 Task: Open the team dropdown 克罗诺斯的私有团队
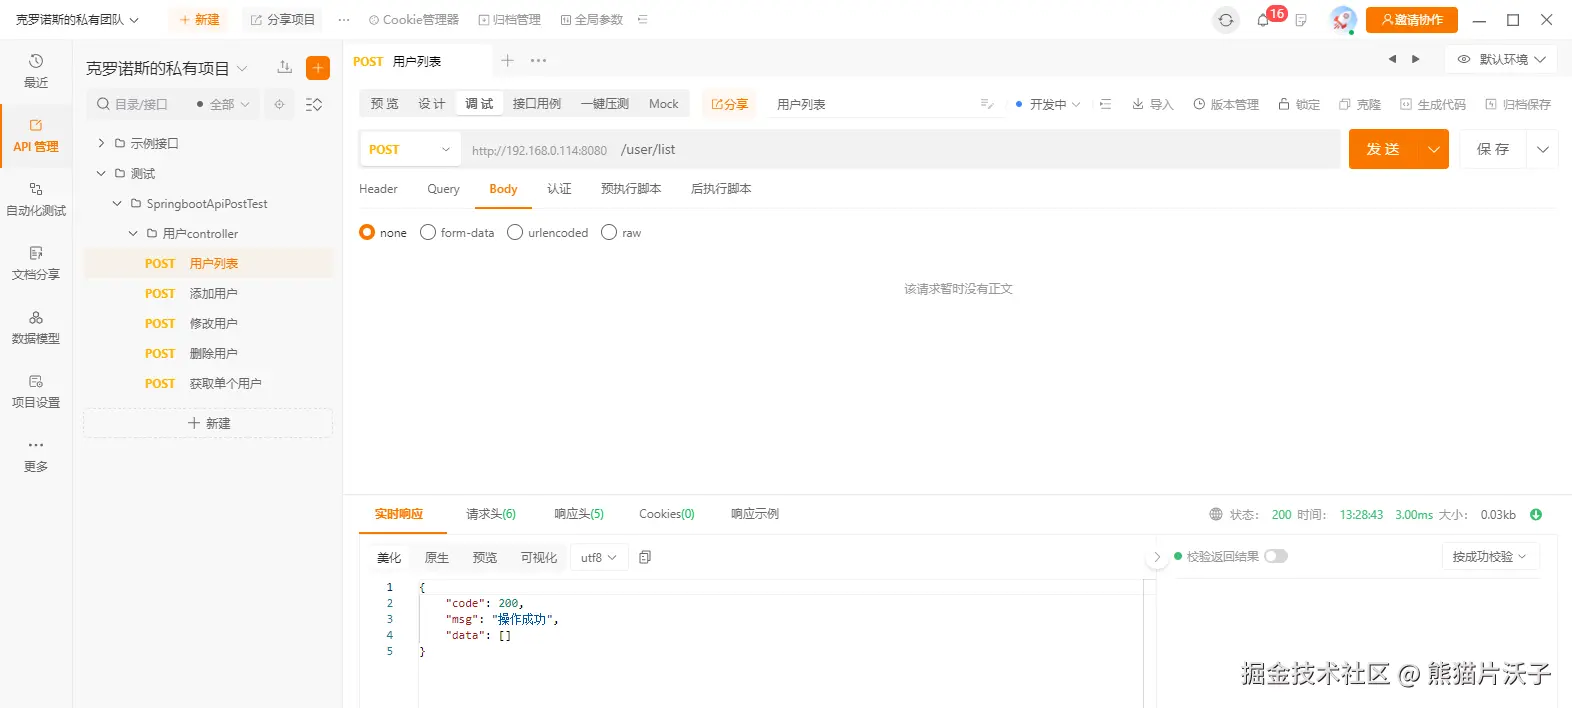click(77, 20)
